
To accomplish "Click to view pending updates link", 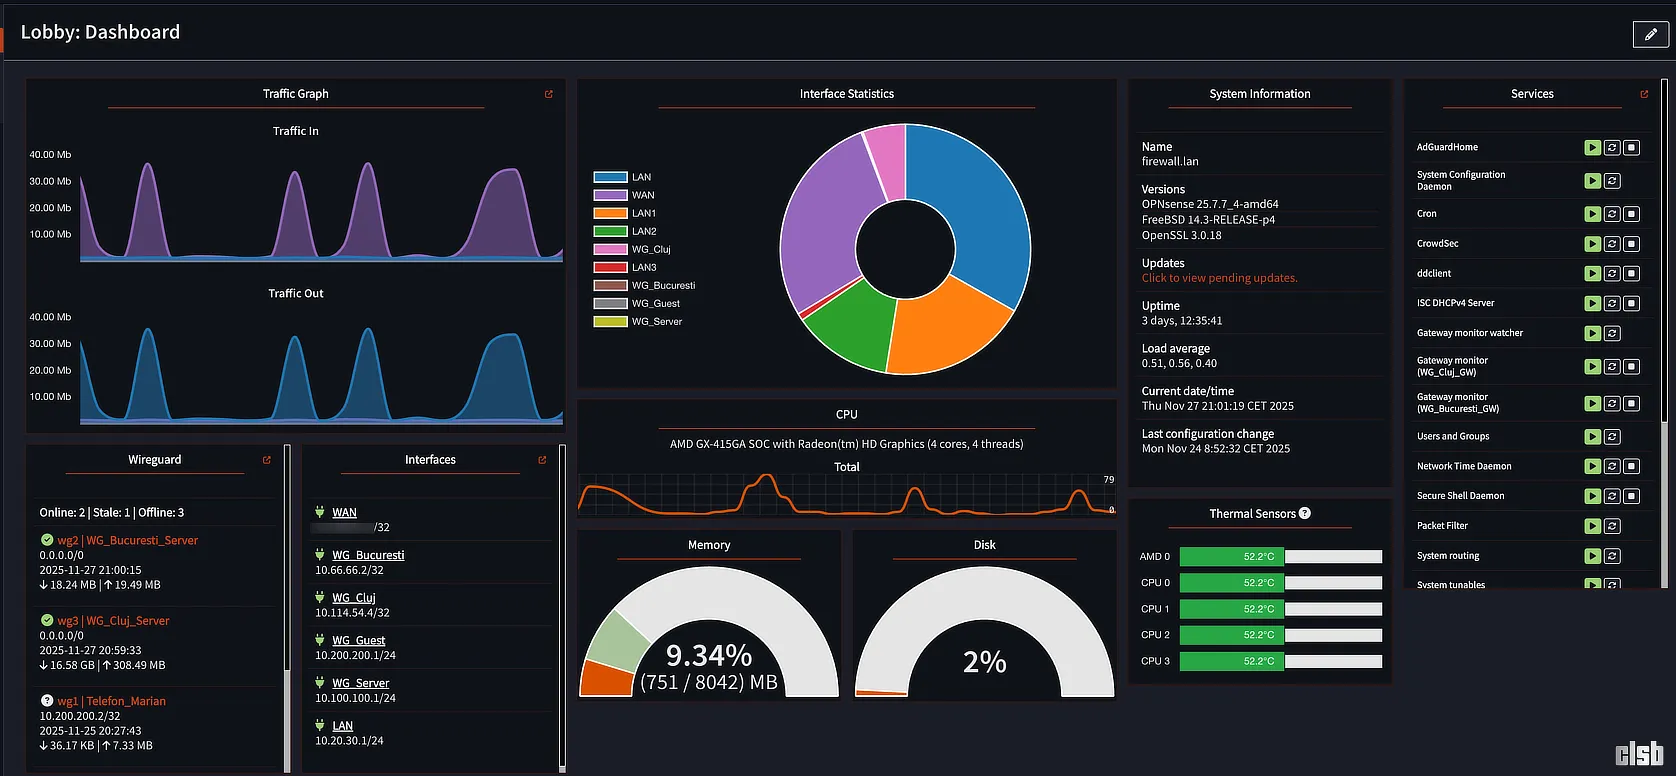I will [1219, 278].
